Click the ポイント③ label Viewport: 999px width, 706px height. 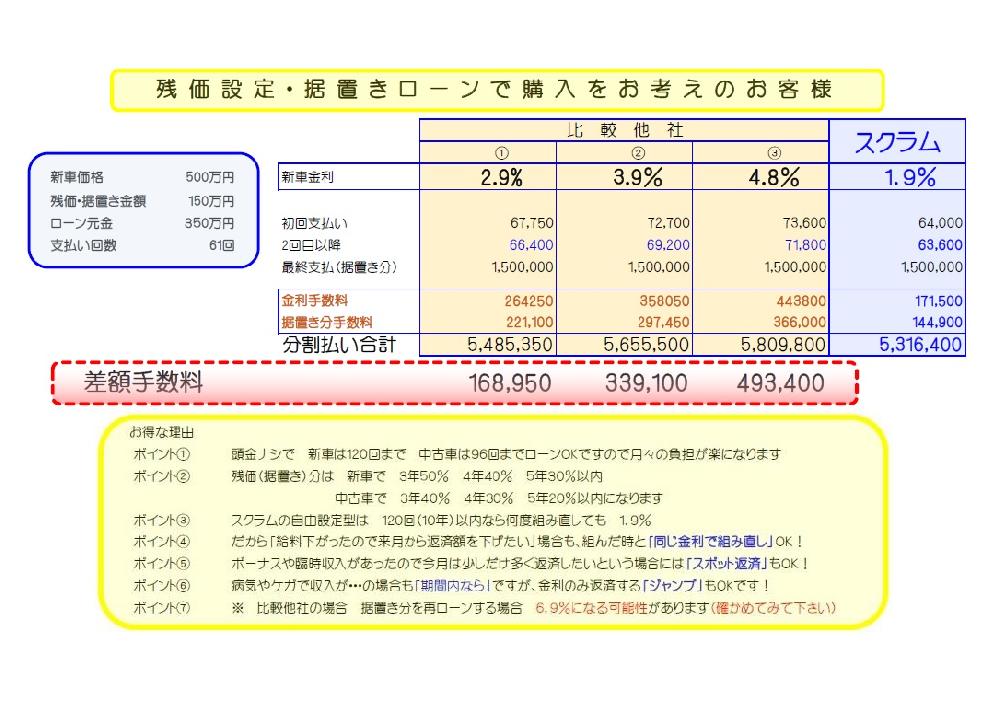[x=161, y=521]
